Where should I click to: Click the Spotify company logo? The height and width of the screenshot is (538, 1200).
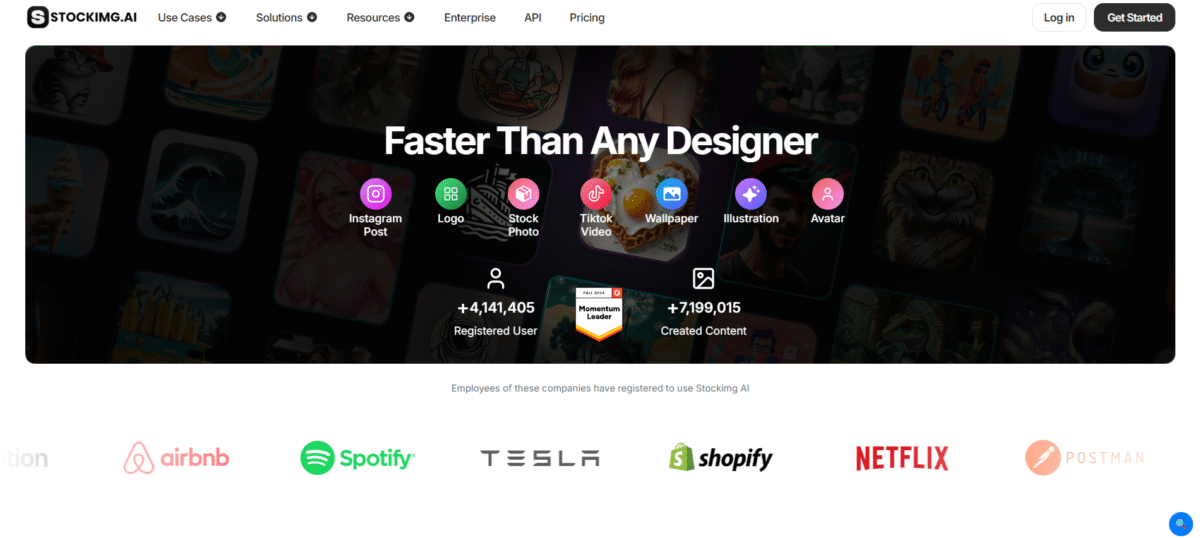point(358,458)
